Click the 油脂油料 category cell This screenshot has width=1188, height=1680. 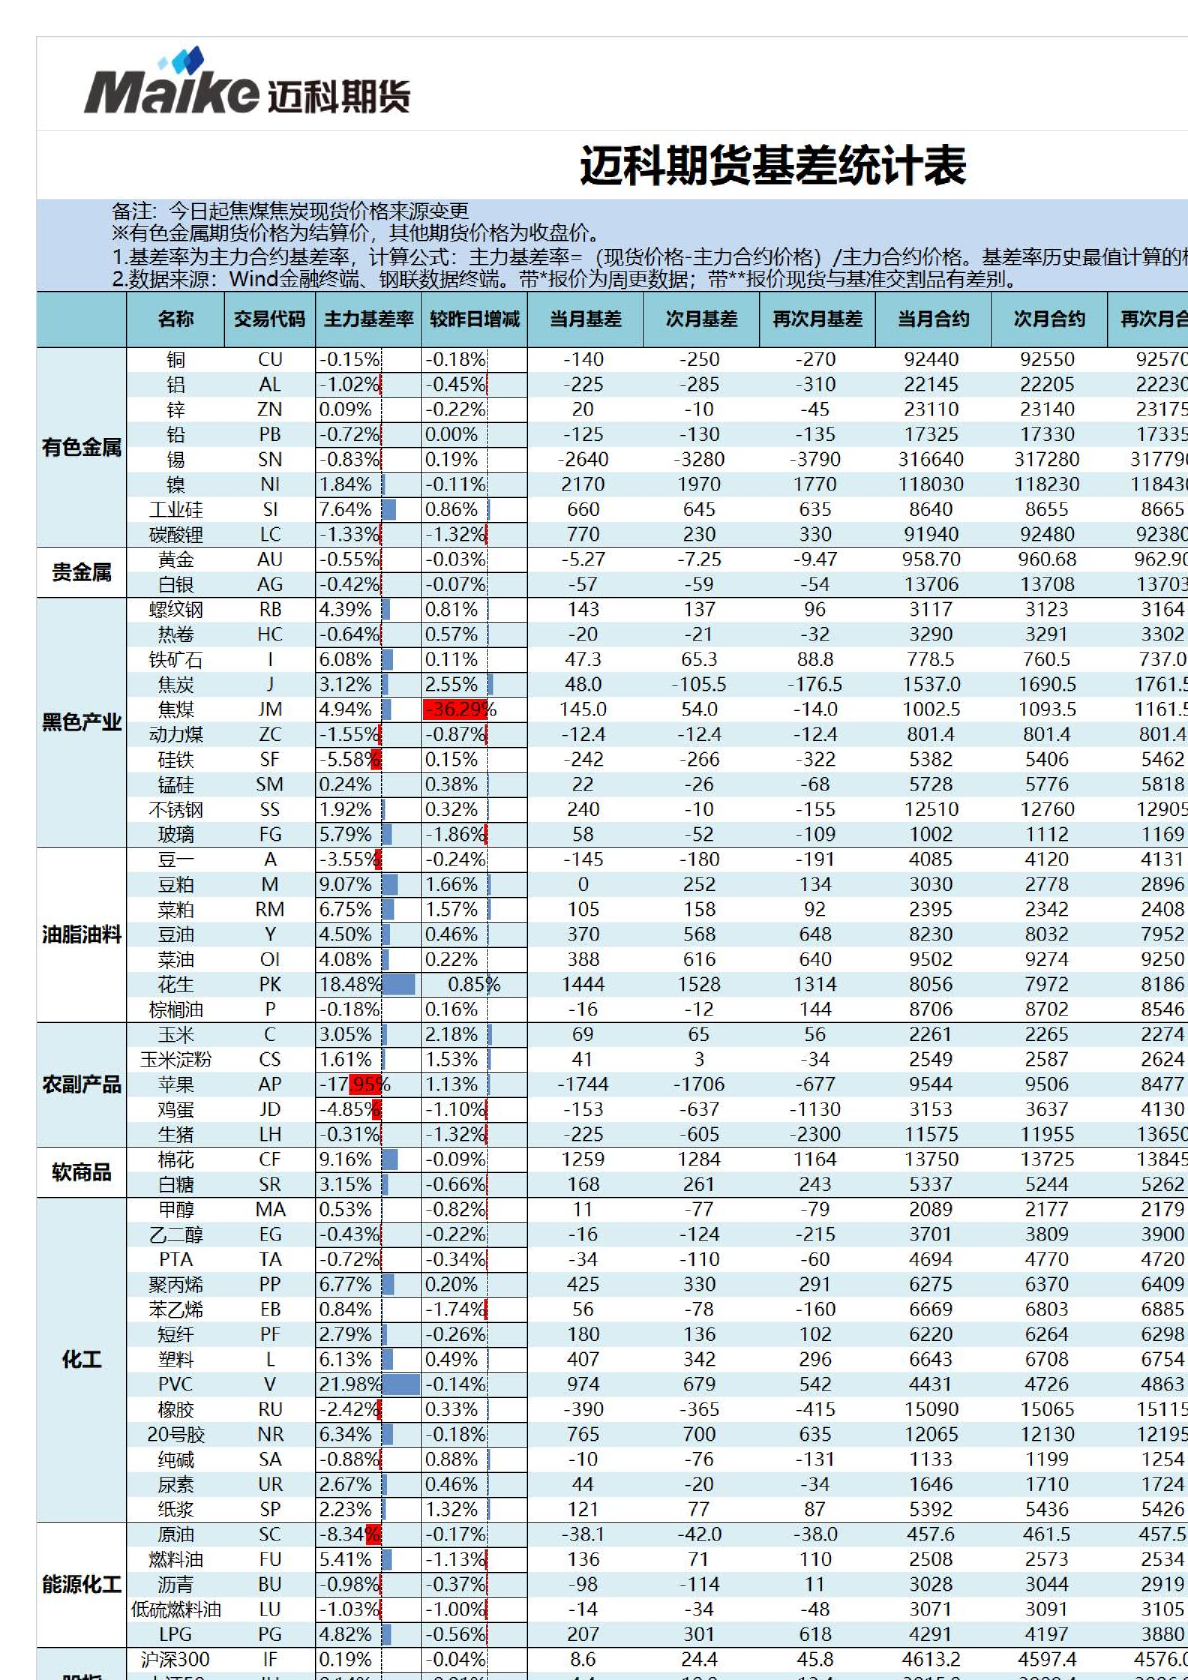tap(82, 934)
